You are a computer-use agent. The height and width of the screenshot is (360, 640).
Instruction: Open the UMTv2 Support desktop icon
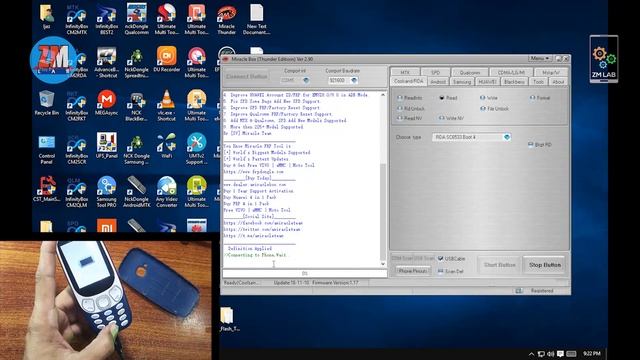[x=196, y=149]
